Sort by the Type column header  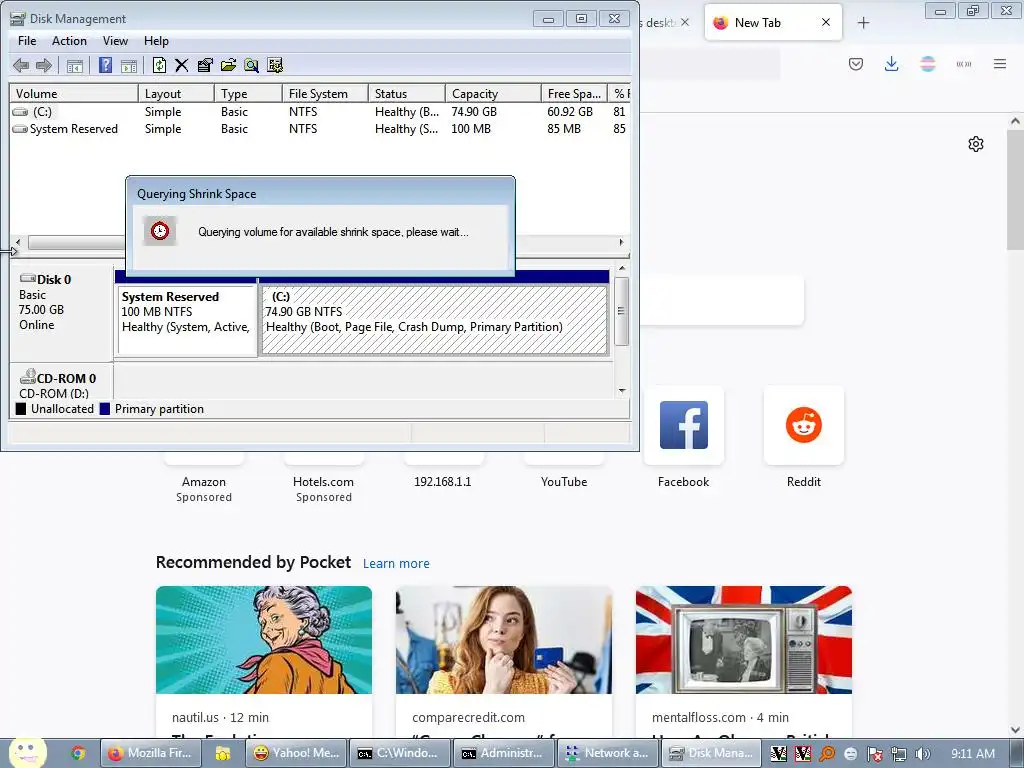point(248,93)
